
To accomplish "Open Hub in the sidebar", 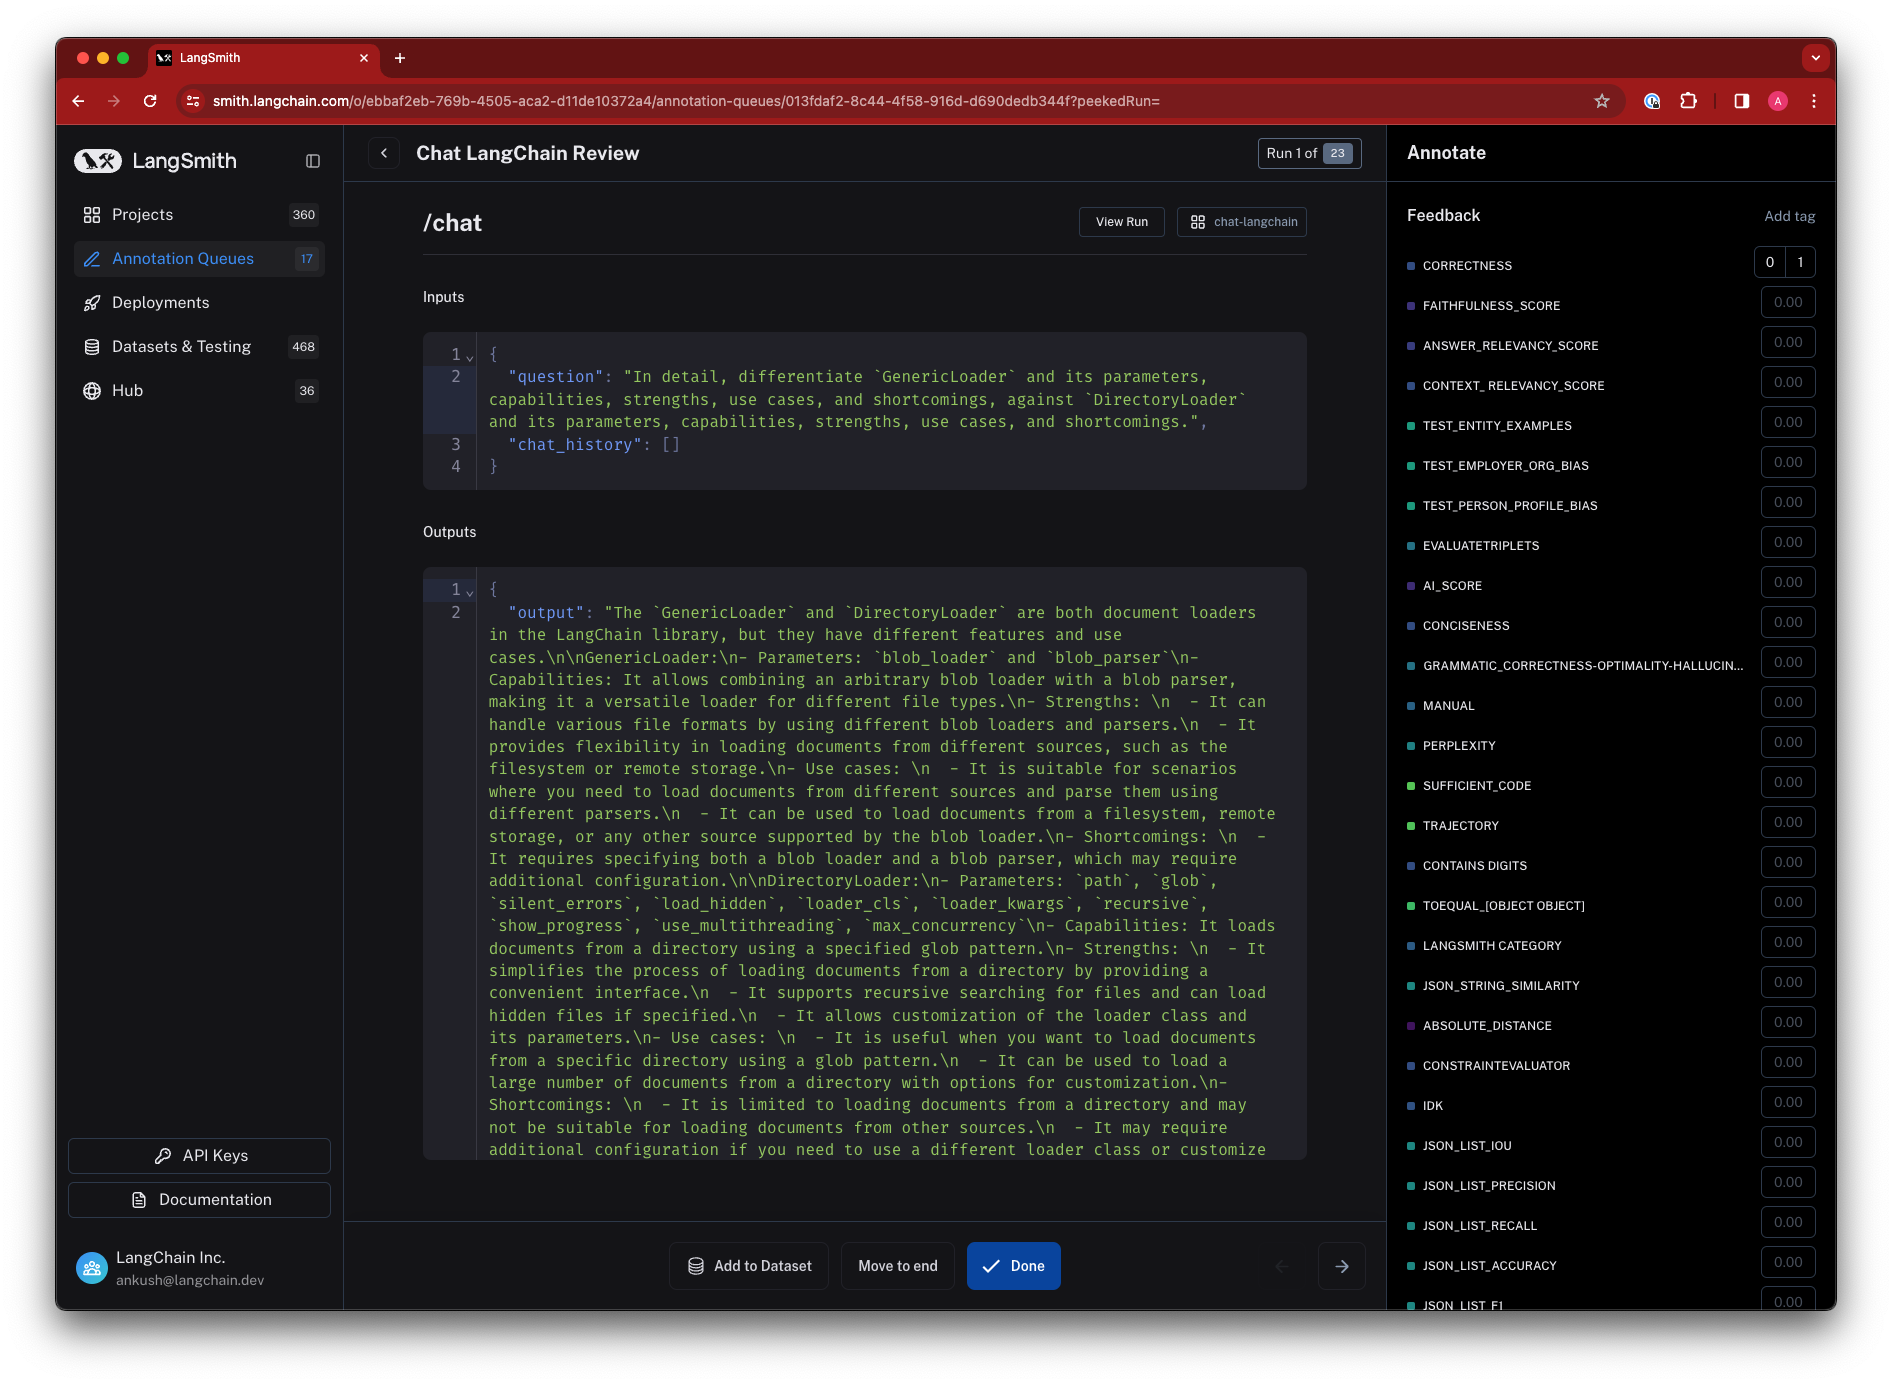I will (199, 391).
